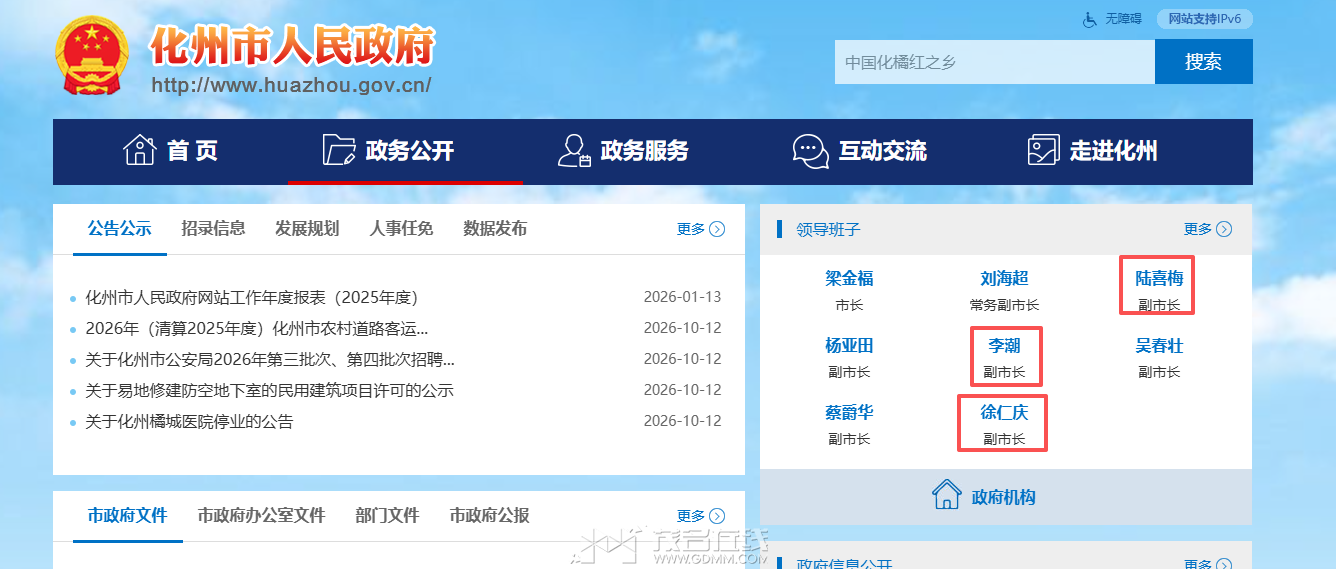Click the 常务副市长 title under 刘海超
The height and width of the screenshot is (569, 1336).
(1004, 305)
